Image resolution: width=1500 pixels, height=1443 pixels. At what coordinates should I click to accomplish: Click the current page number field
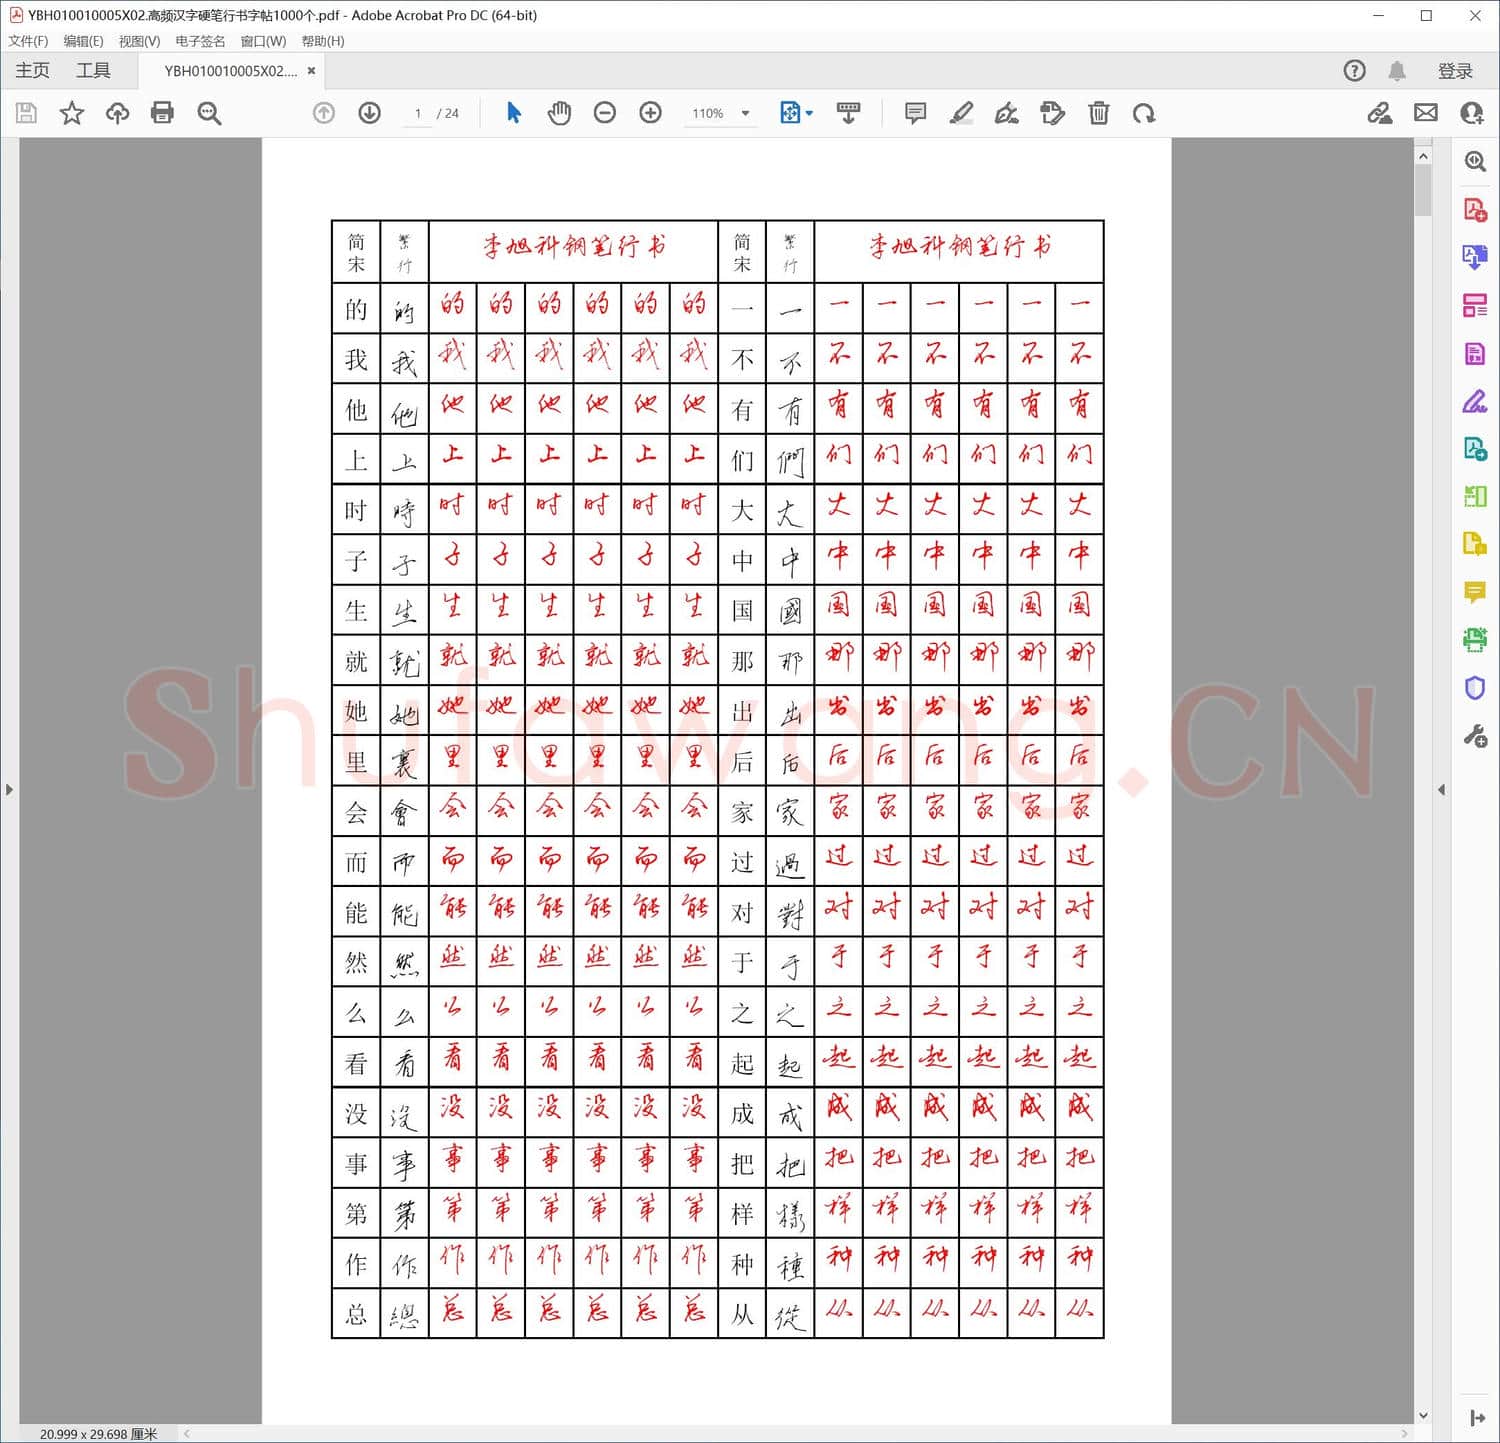click(x=417, y=113)
